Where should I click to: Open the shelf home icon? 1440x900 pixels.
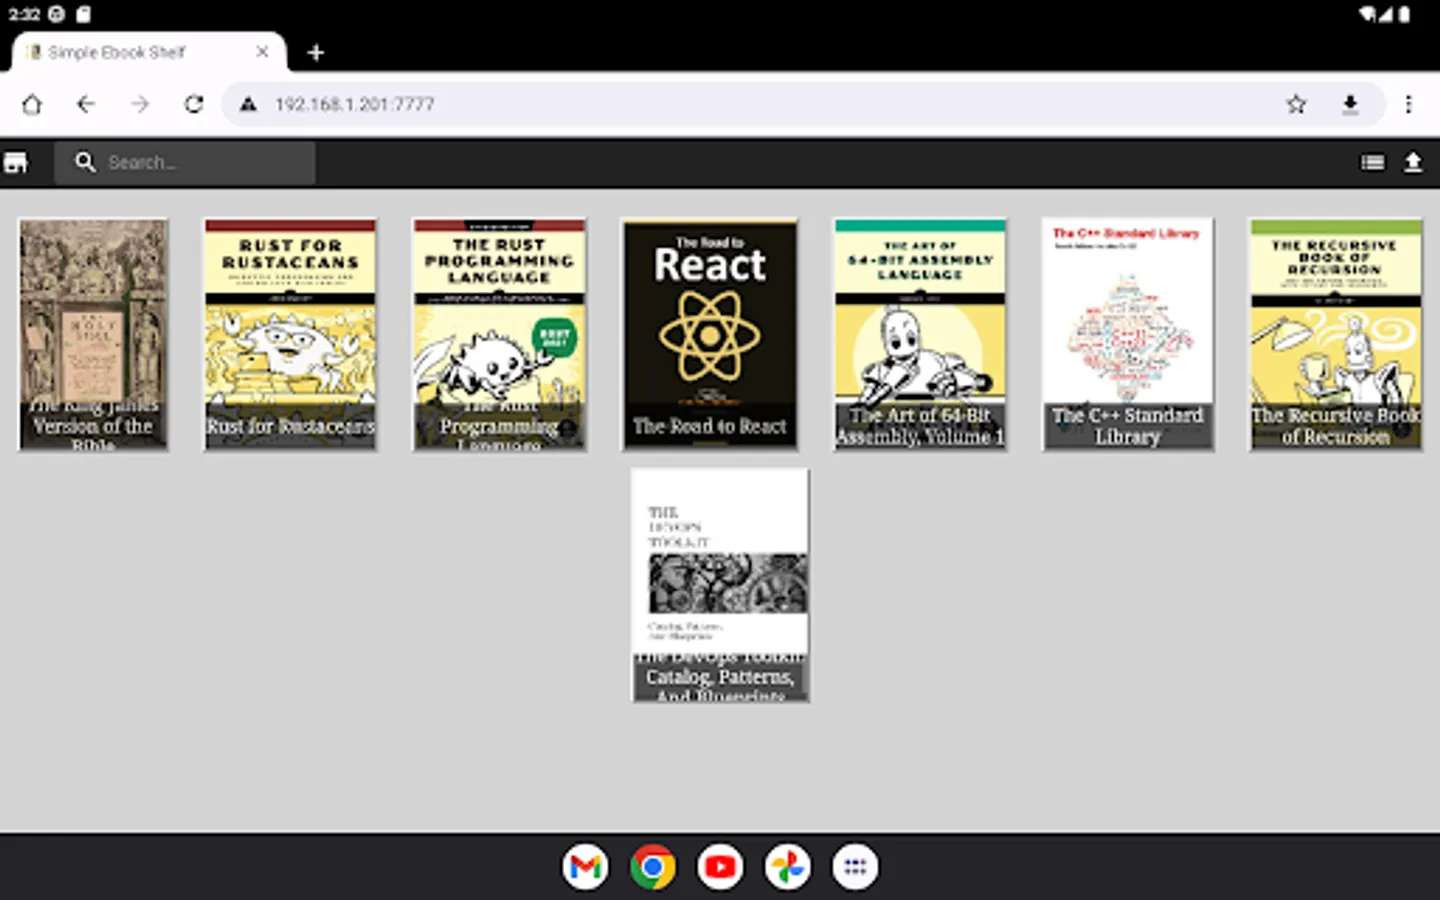click(16, 162)
